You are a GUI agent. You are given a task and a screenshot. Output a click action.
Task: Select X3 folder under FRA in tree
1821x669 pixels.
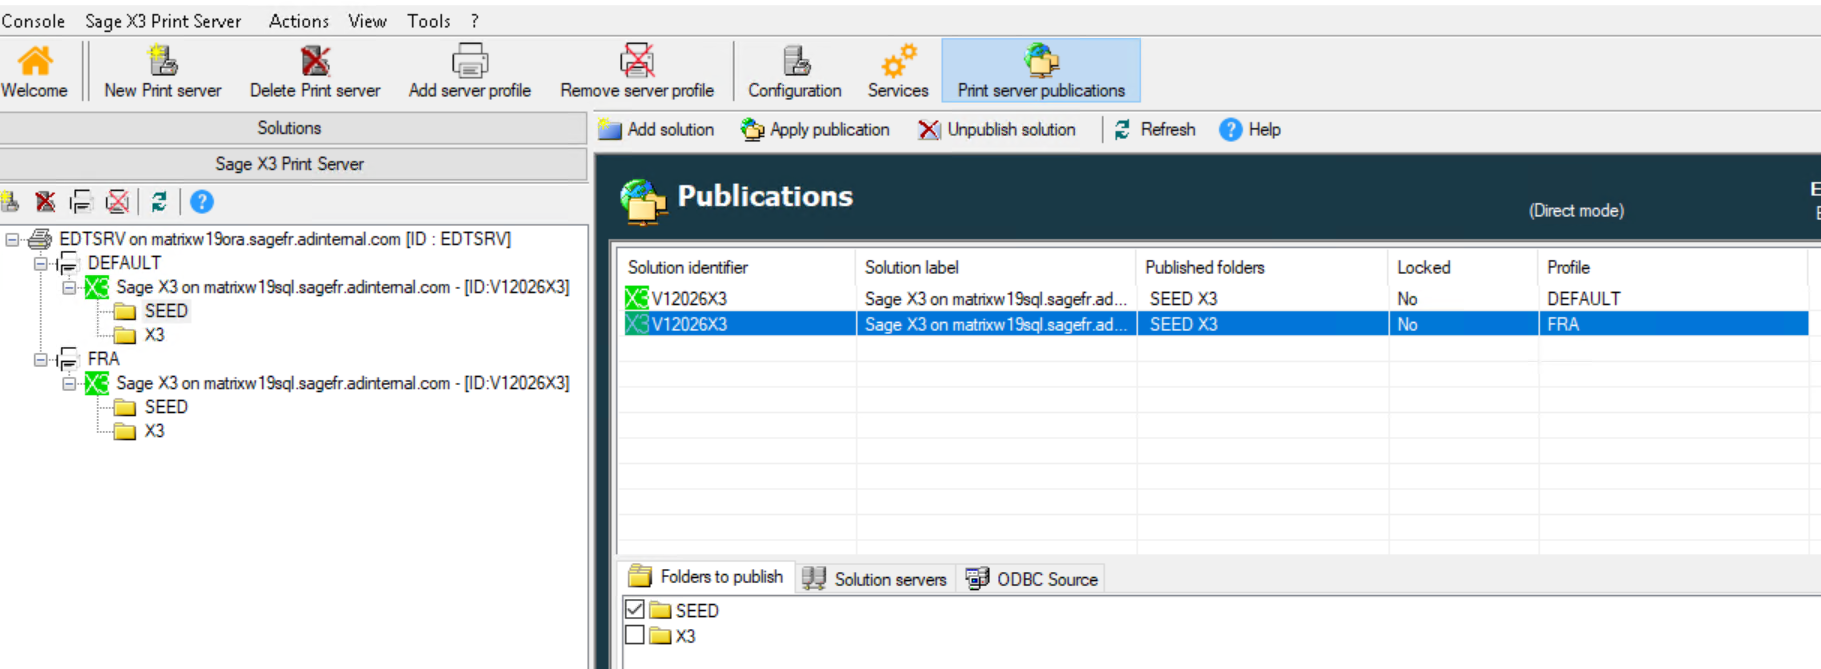click(154, 431)
